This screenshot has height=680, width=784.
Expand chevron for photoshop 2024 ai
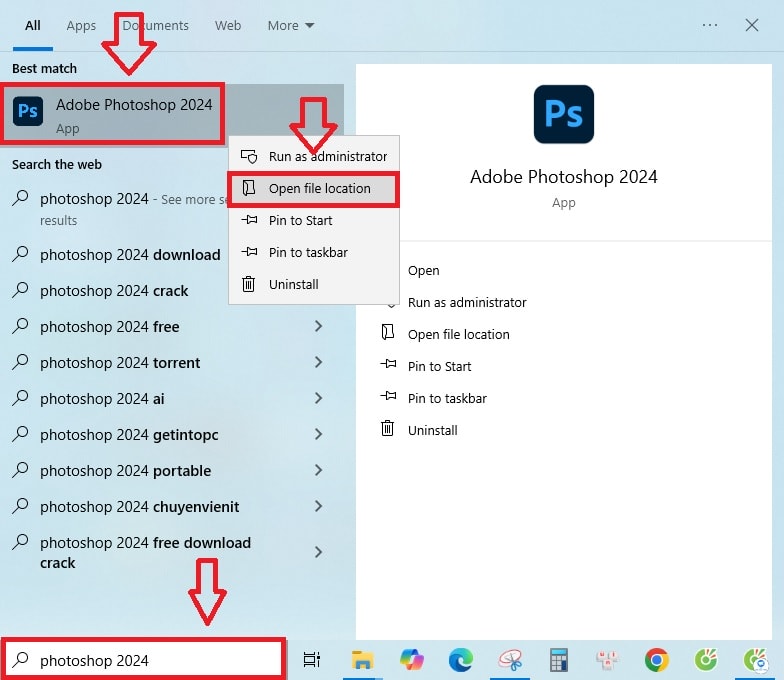(x=318, y=398)
